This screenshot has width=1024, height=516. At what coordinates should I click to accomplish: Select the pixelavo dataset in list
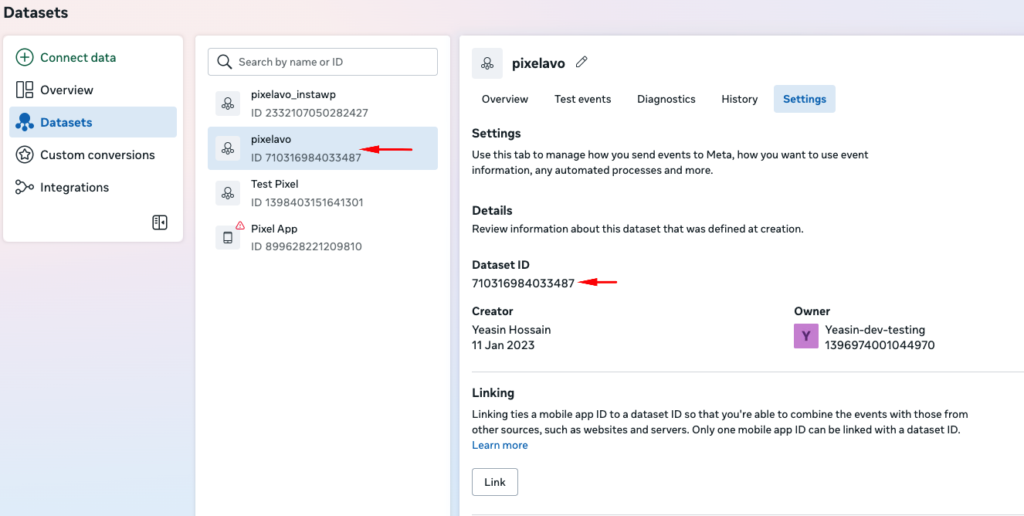(322, 148)
